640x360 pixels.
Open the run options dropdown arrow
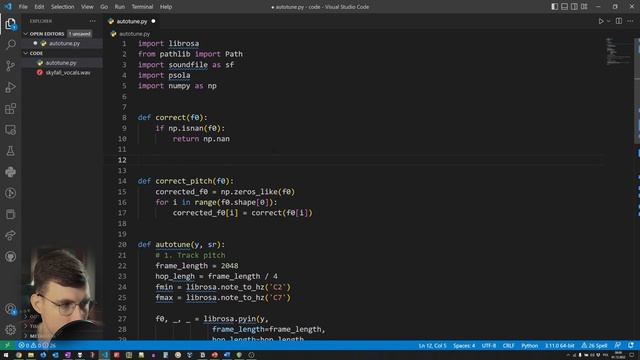tap(609, 21)
